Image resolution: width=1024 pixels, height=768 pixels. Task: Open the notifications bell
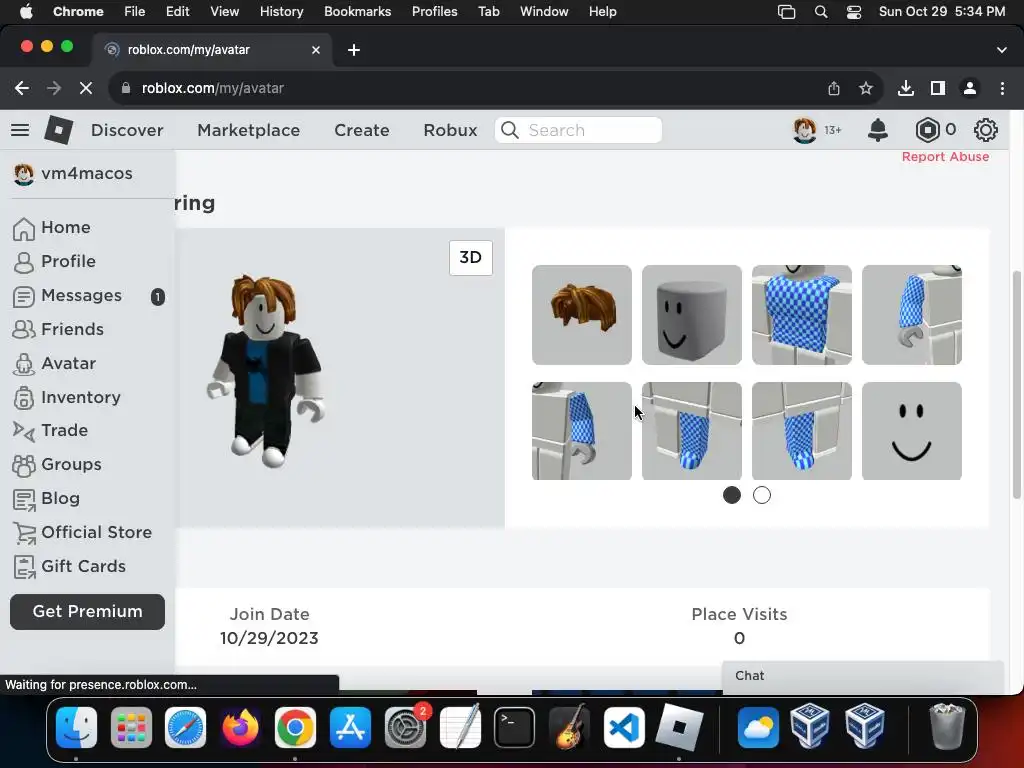[x=878, y=130]
